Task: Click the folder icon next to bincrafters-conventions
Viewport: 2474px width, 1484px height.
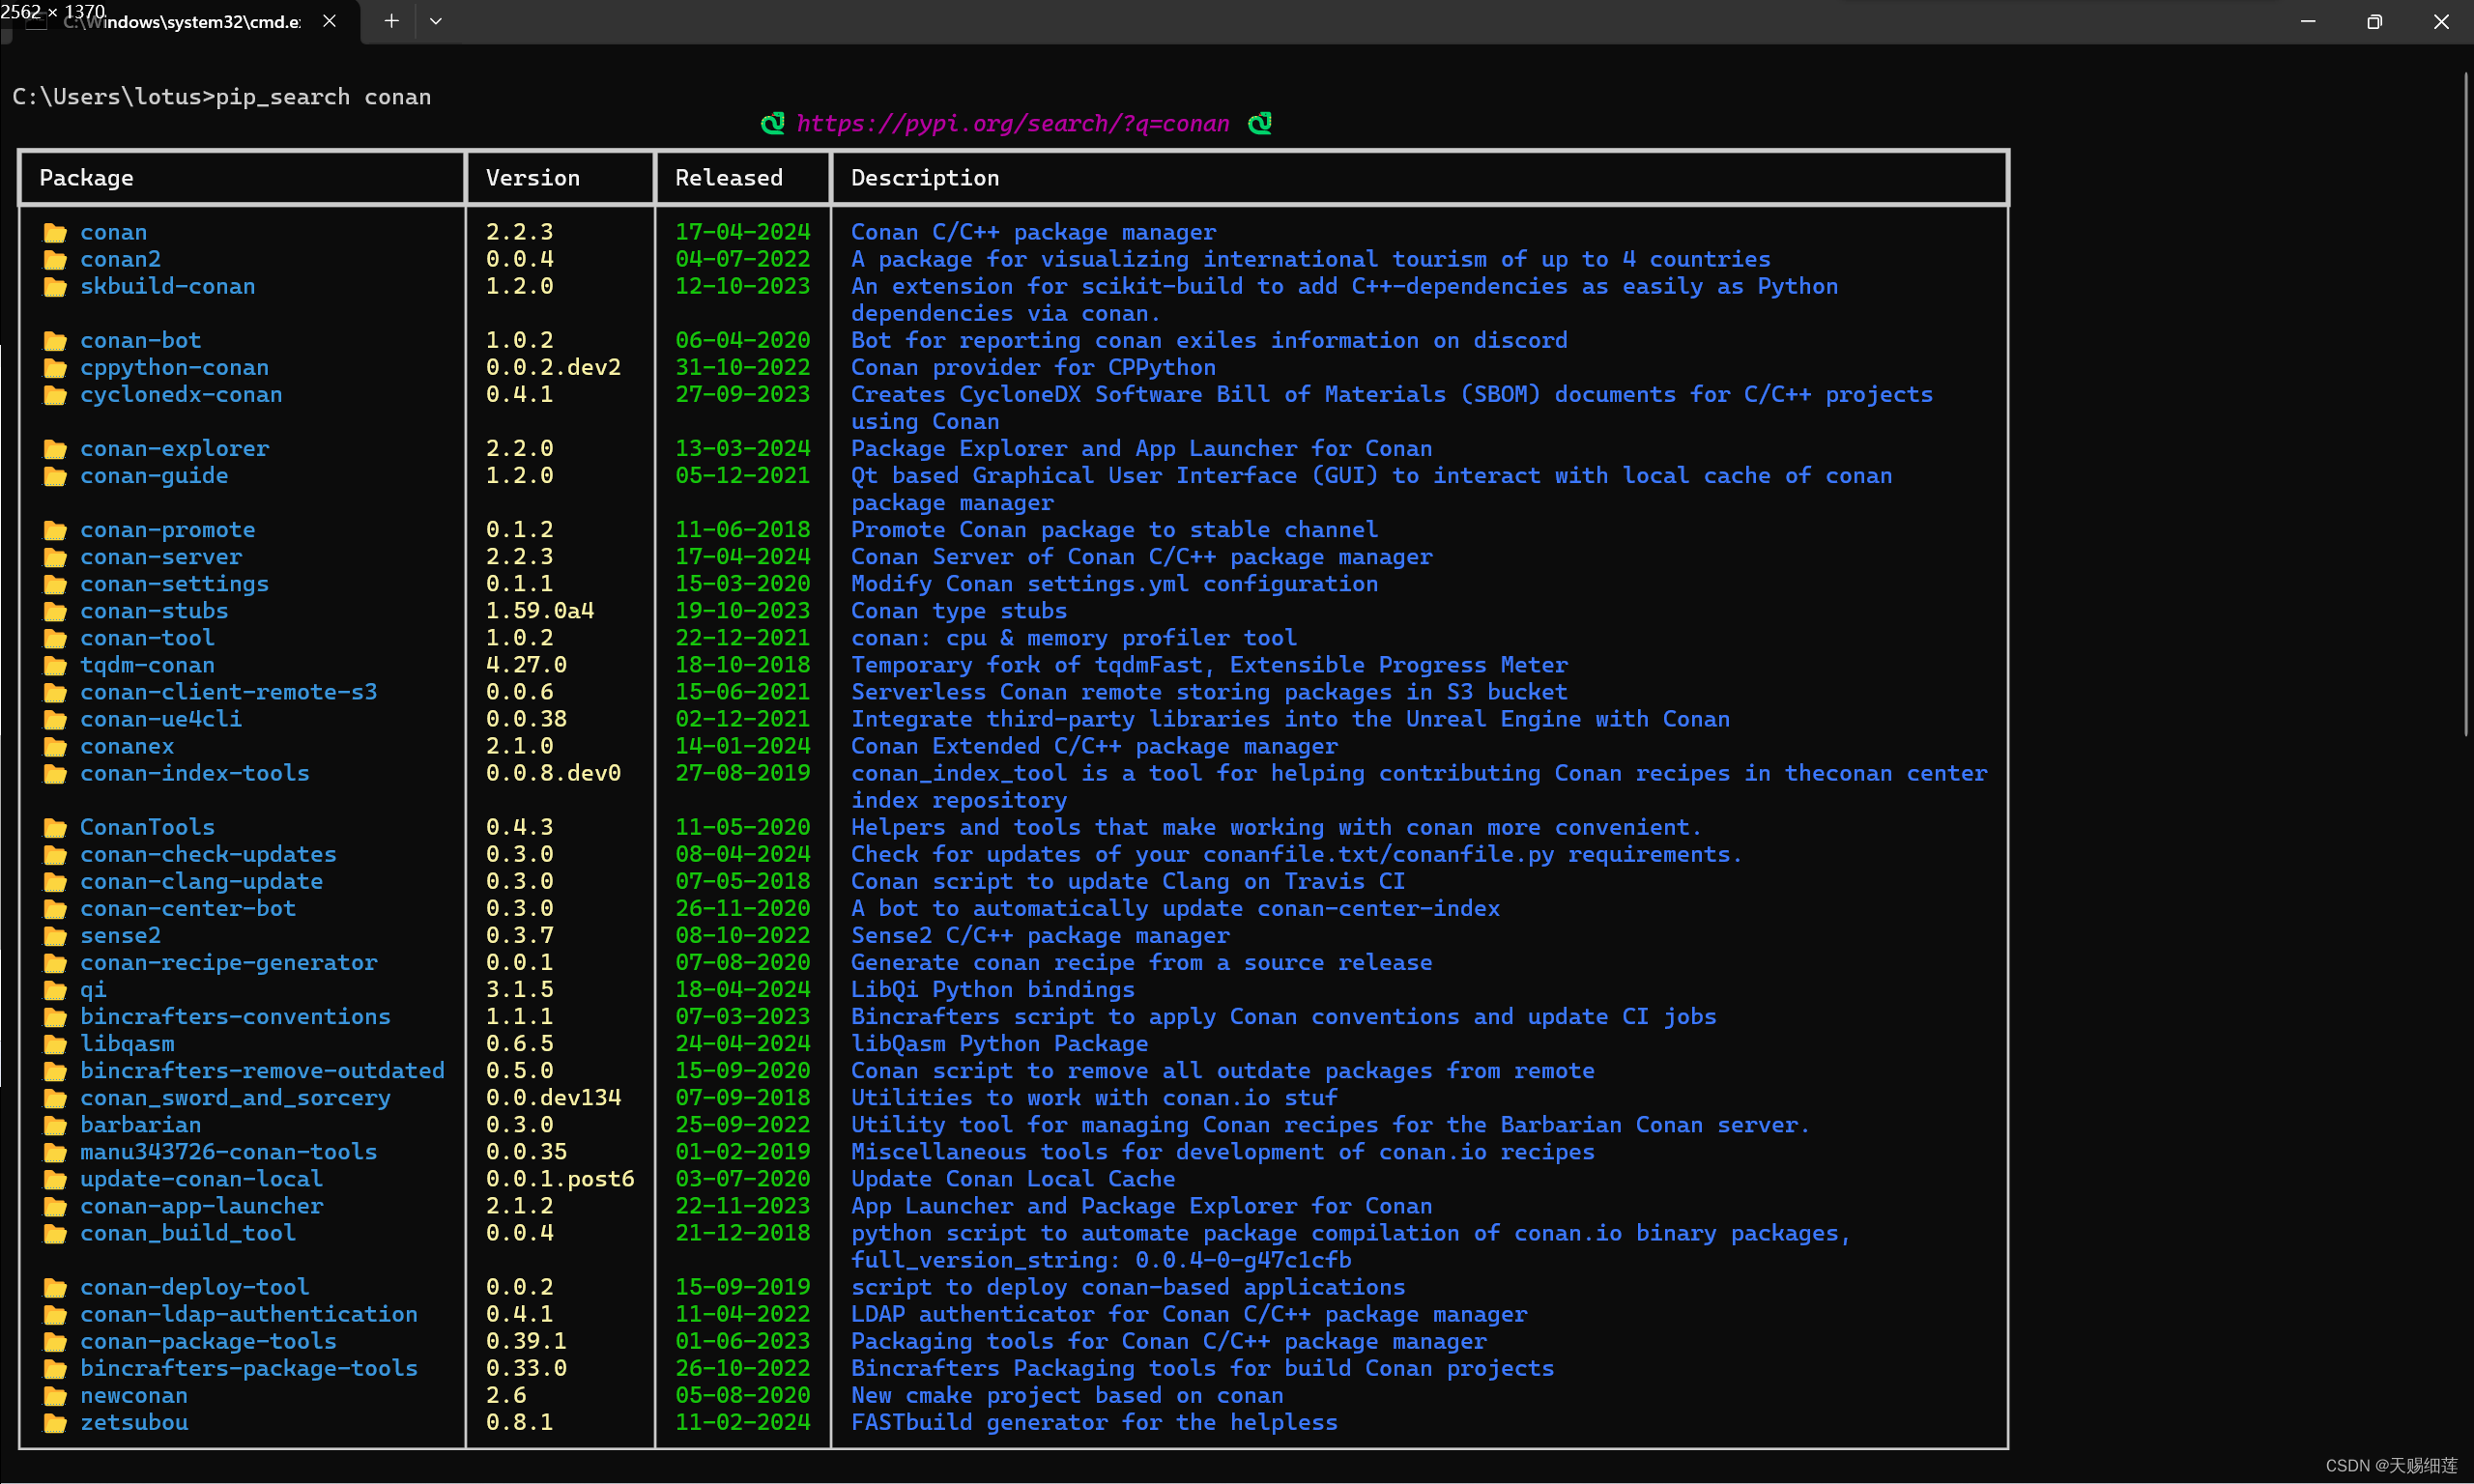Action: pos(55,1017)
